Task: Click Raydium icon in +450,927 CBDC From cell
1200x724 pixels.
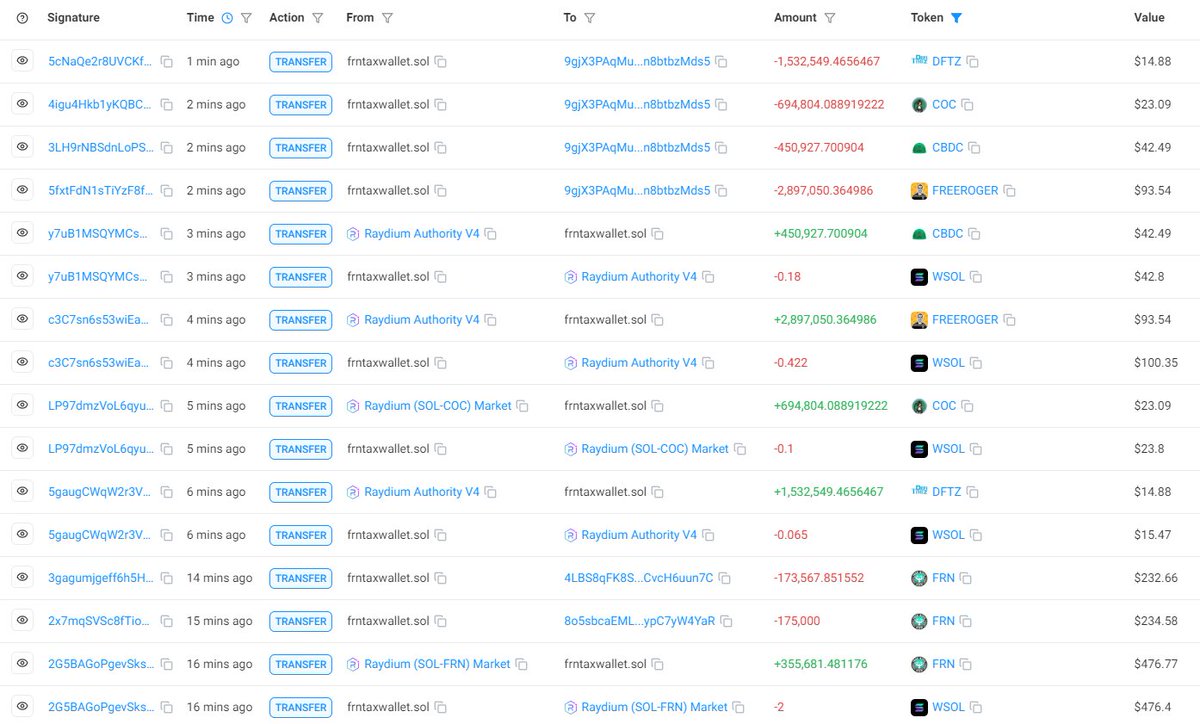Action: click(x=352, y=234)
